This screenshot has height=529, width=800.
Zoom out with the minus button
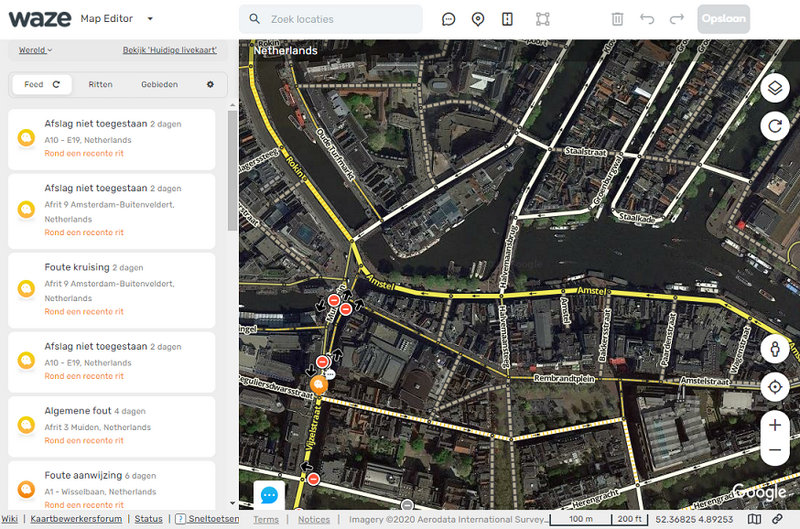pyautogui.click(x=774, y=451)
